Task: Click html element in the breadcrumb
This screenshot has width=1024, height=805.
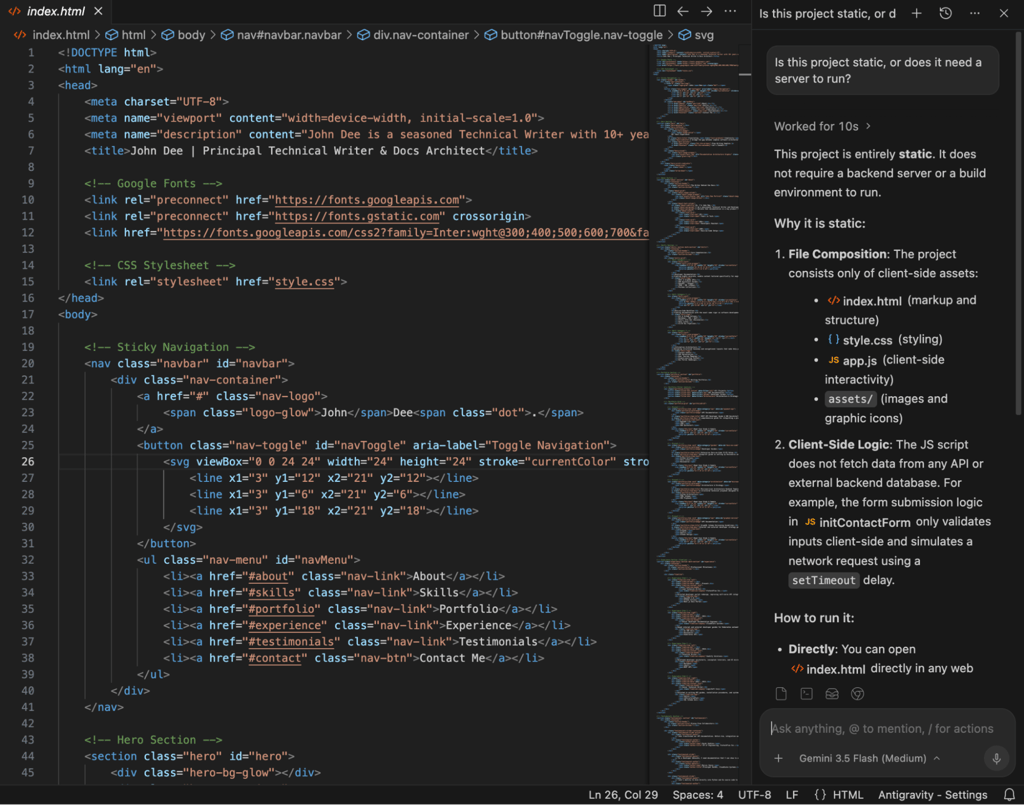Action: [126, 35]
